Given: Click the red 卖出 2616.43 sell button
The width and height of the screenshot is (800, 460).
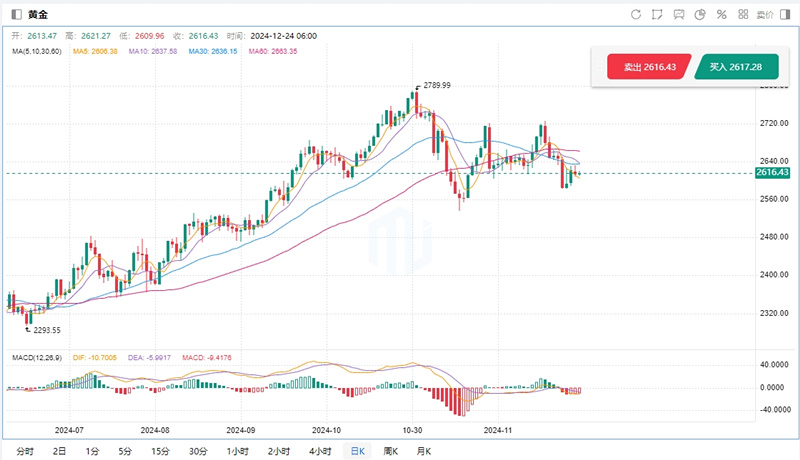Looking at the screenshot, I should click(649, 67).
